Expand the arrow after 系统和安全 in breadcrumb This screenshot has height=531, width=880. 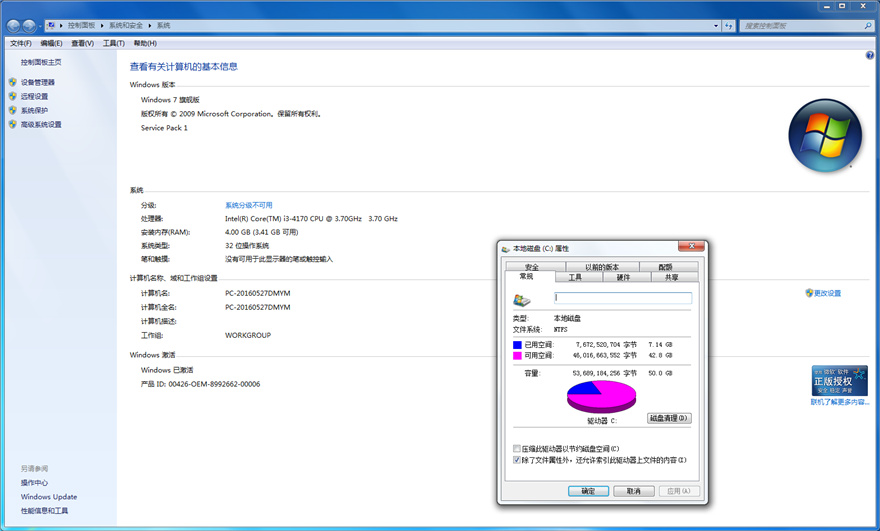[150, 26]
